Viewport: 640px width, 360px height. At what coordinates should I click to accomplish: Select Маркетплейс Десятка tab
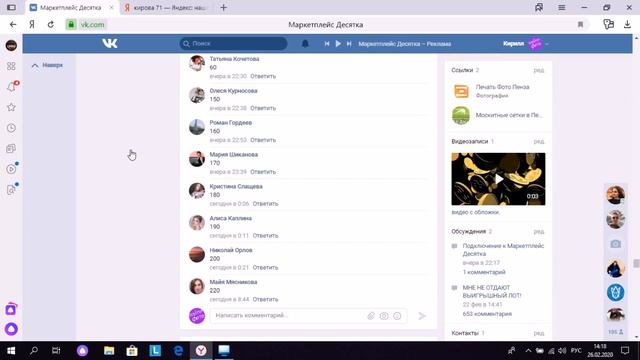coord(70,7)
